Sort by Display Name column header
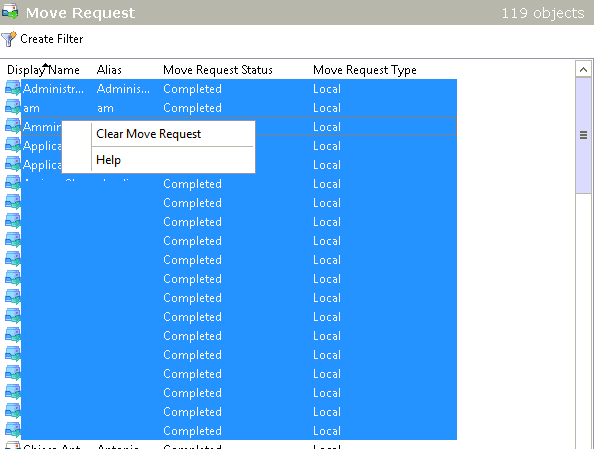This screenshot has width=595, height=449. click(43, 70)
